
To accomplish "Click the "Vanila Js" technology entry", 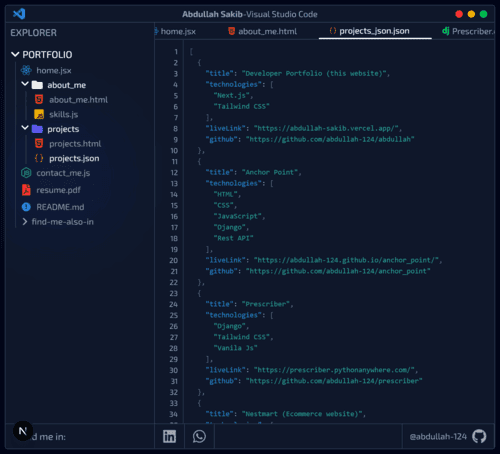I will tap(235, 348).
